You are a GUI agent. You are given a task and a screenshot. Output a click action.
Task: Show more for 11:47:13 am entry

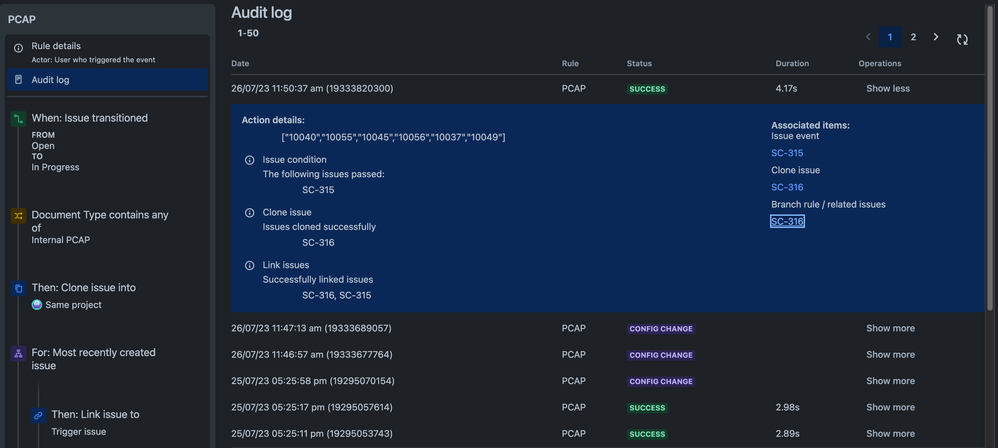coord(890,328)
